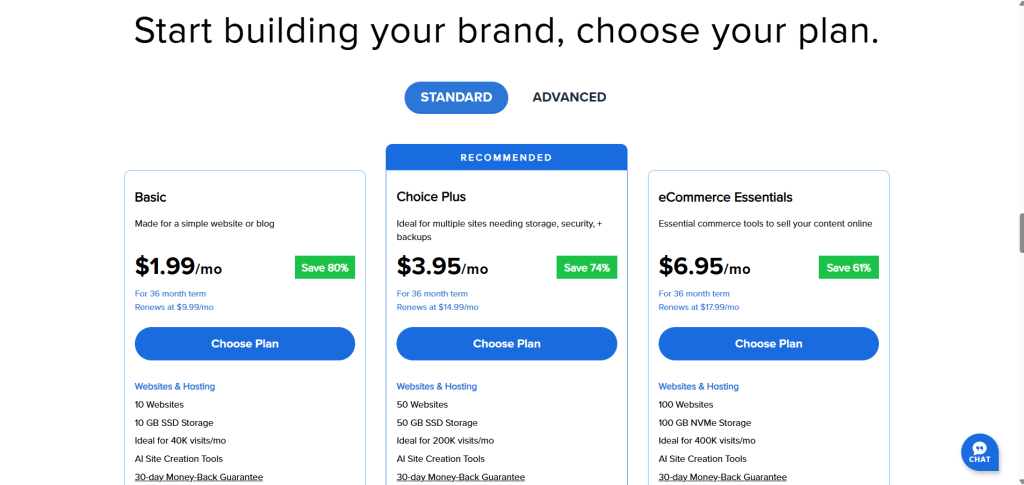Click Websites & Hosting heading under eCommerce Essentials

(699, 386)
